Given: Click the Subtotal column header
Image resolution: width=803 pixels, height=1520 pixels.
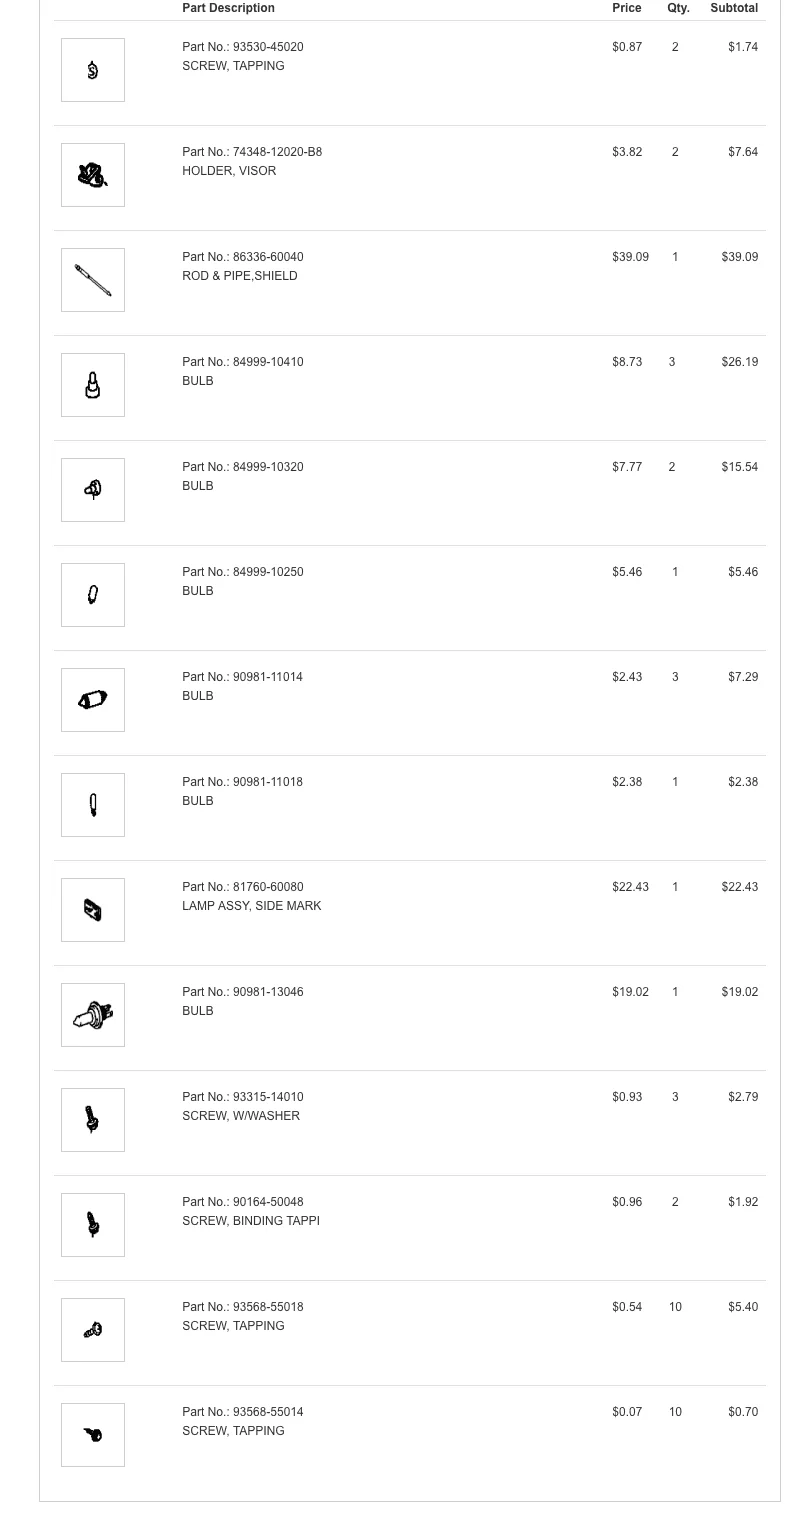Looking at the screenshot, I should point(734,8).
